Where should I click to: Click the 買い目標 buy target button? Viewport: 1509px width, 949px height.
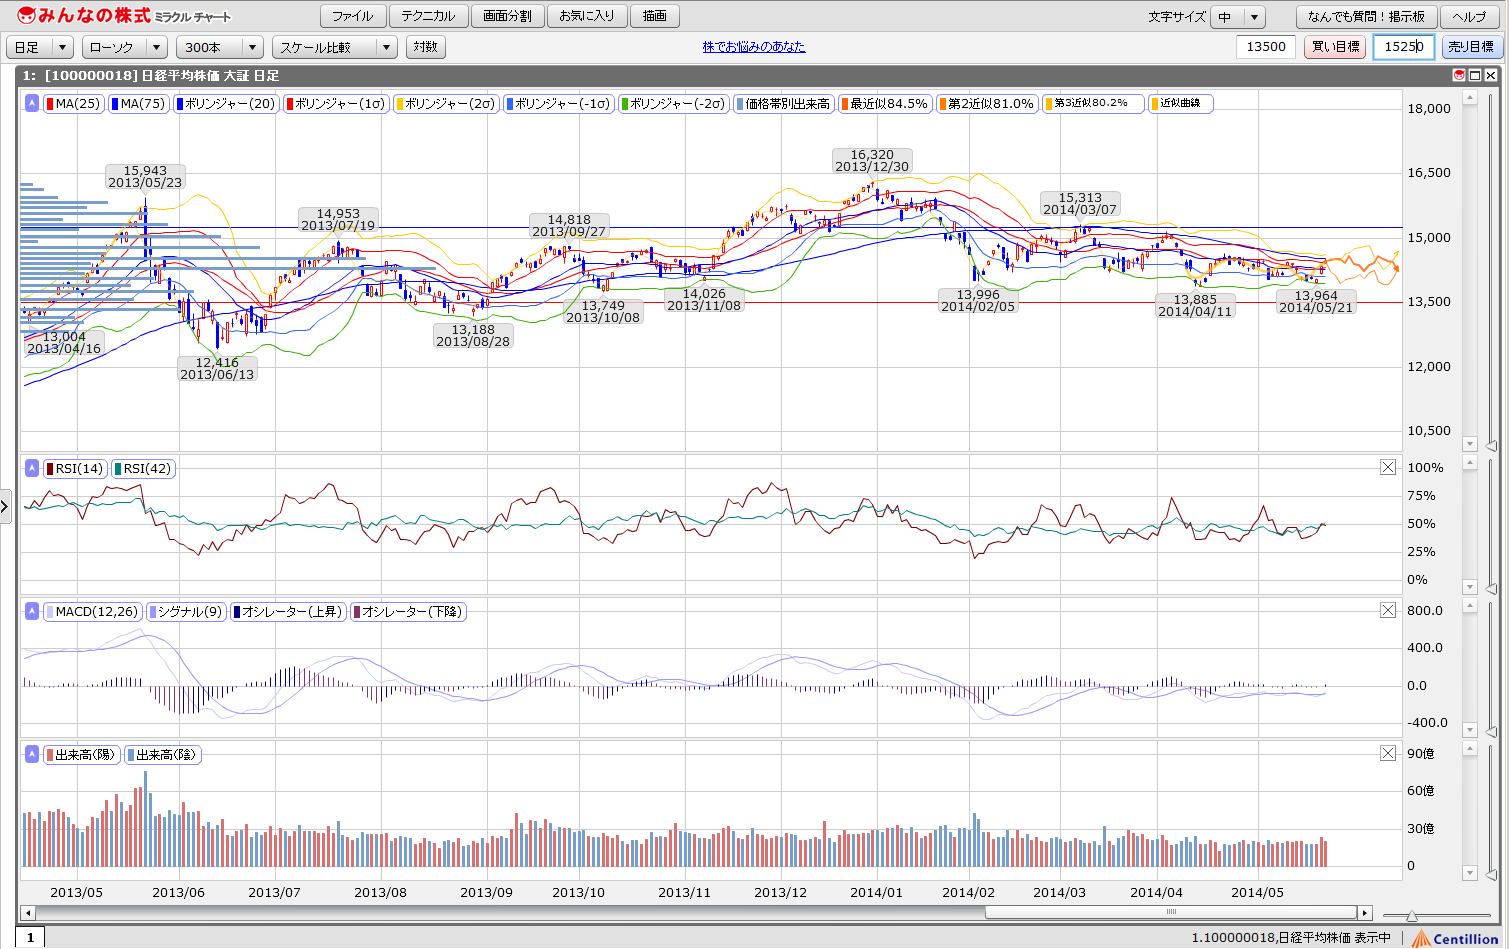(x=1335, y=47)
